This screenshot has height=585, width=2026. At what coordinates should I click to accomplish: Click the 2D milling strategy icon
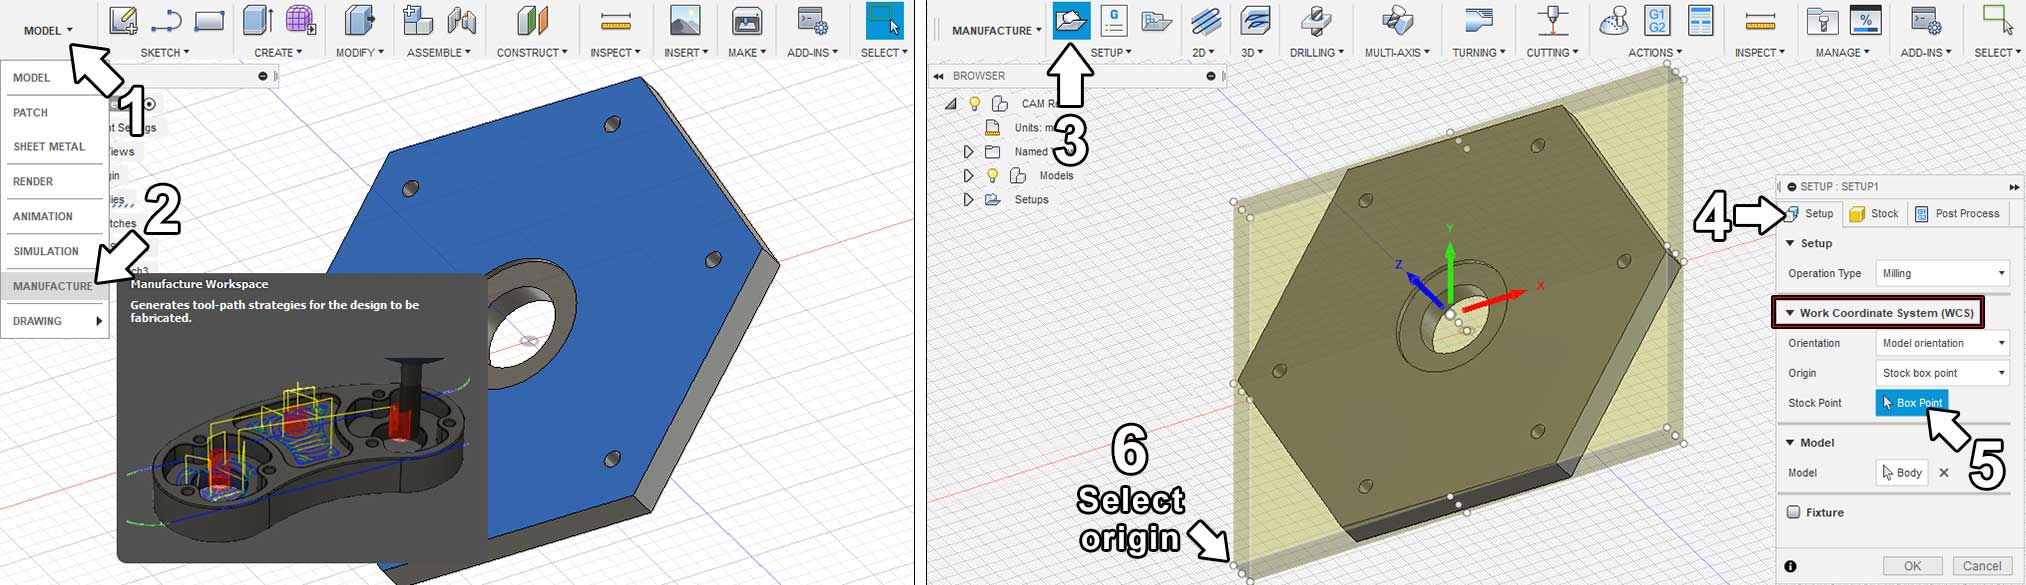1206,20
